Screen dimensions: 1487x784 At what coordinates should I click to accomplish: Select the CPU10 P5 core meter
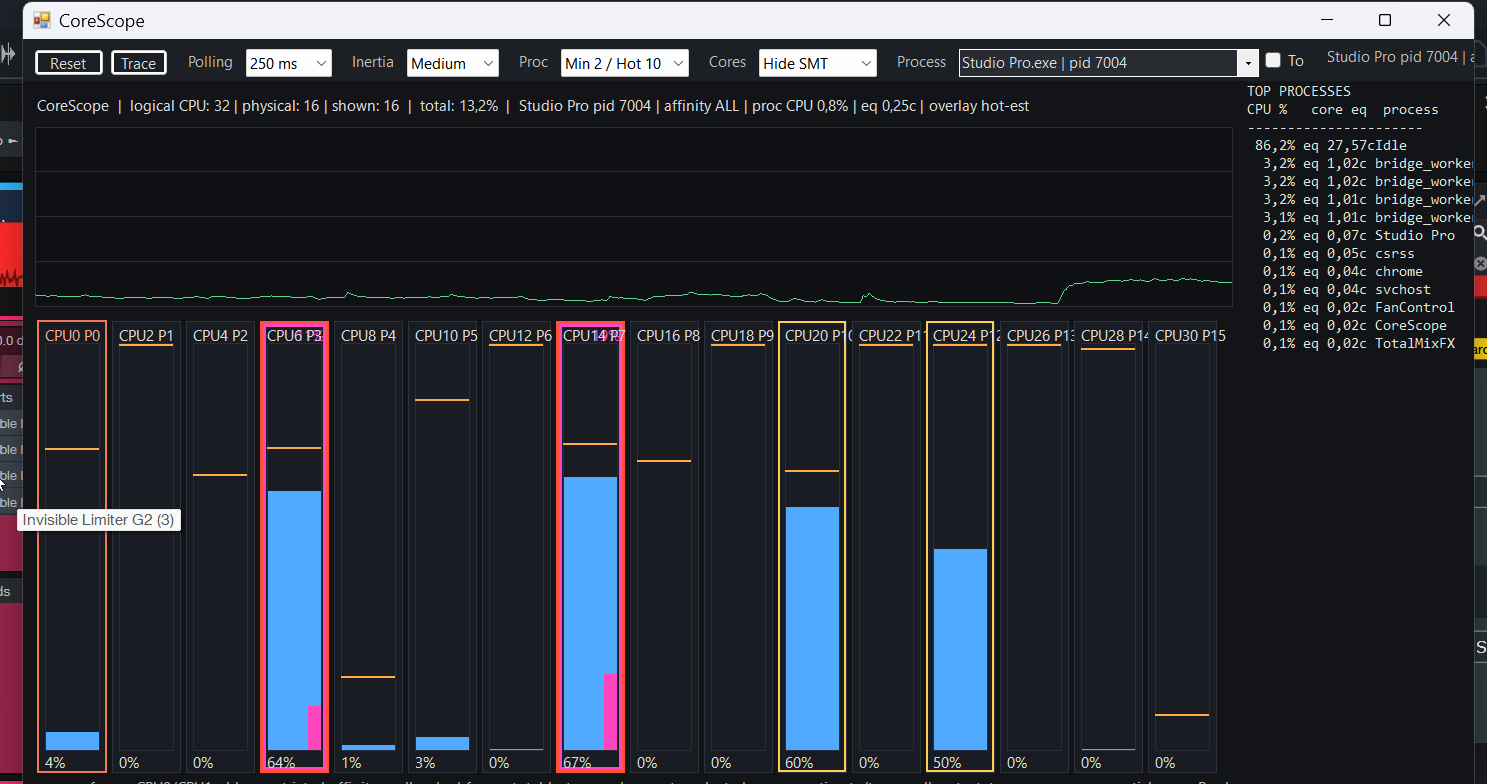click(442, 547)
